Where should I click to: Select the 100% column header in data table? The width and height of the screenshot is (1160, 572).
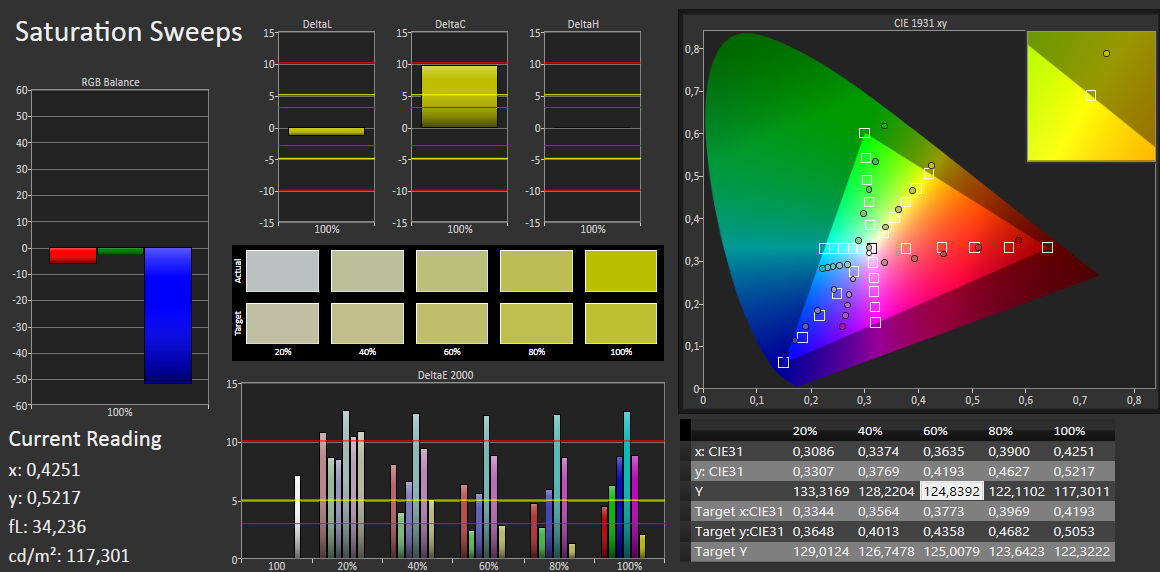[x=1069, y=431]
